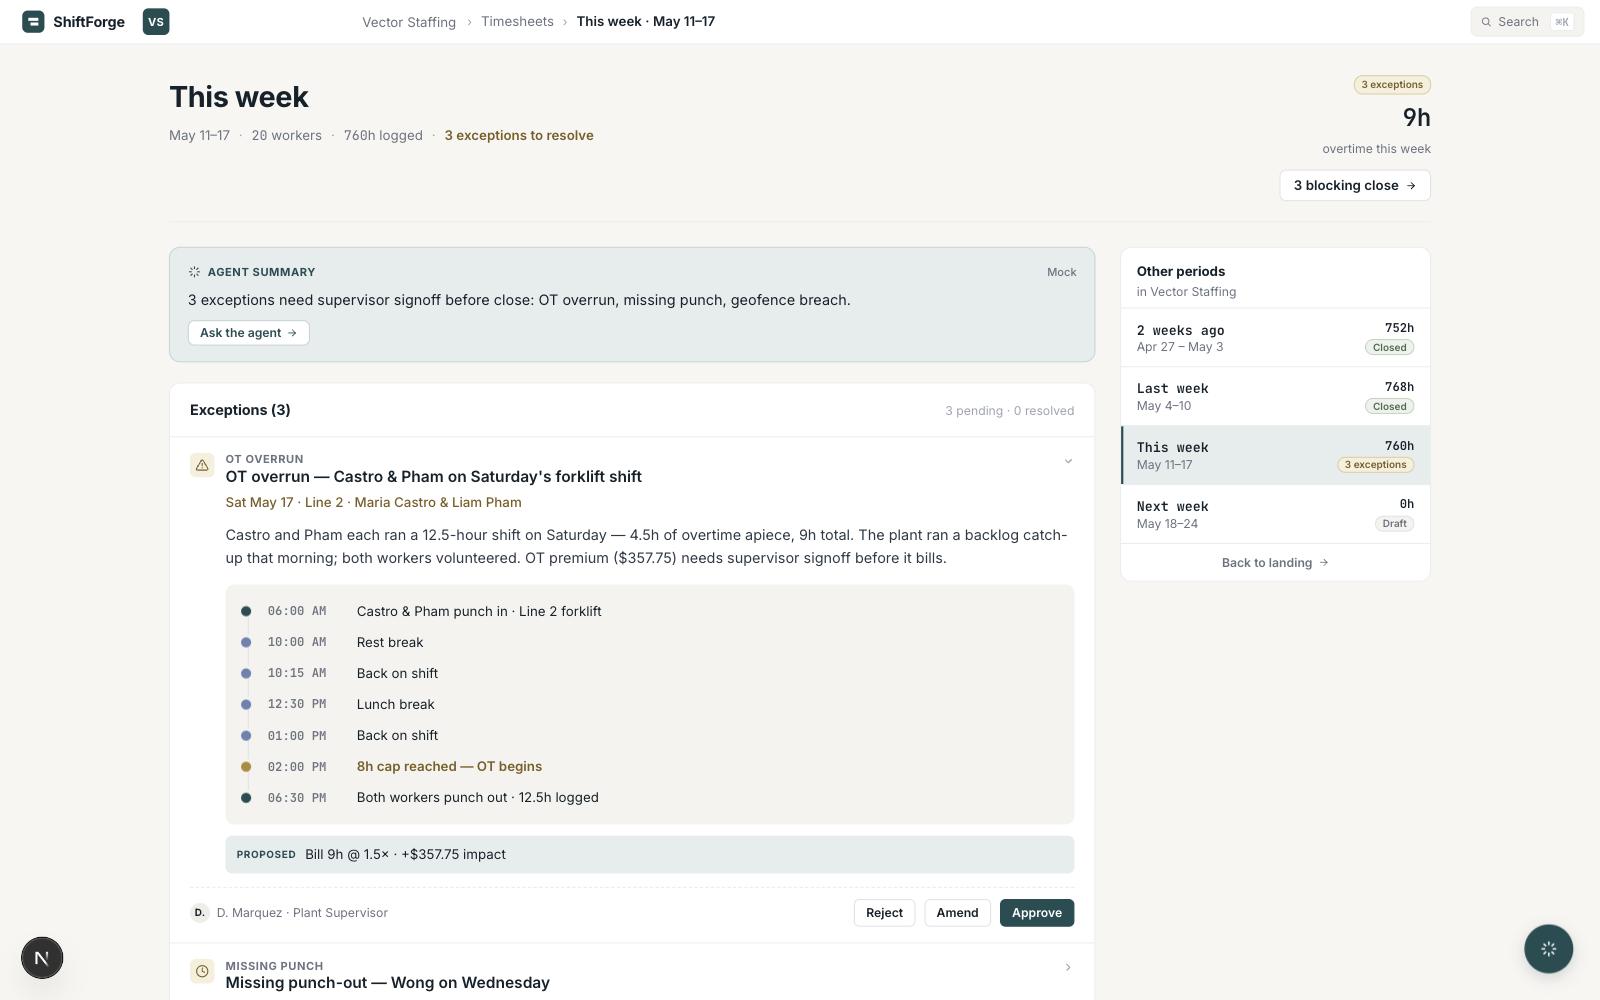Click the 06:00 AM punch-in timeline entry
Screen dimensions: 1600x1000
650,611
